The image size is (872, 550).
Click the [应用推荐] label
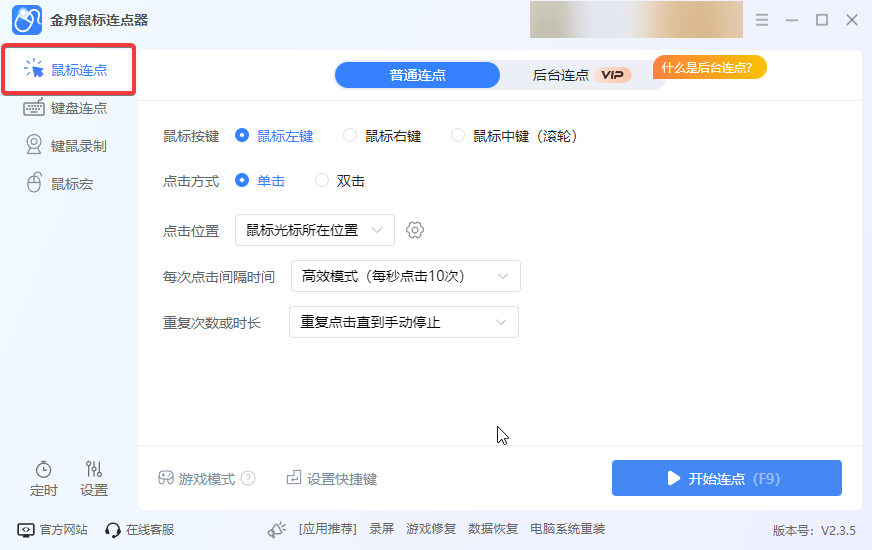328,529
